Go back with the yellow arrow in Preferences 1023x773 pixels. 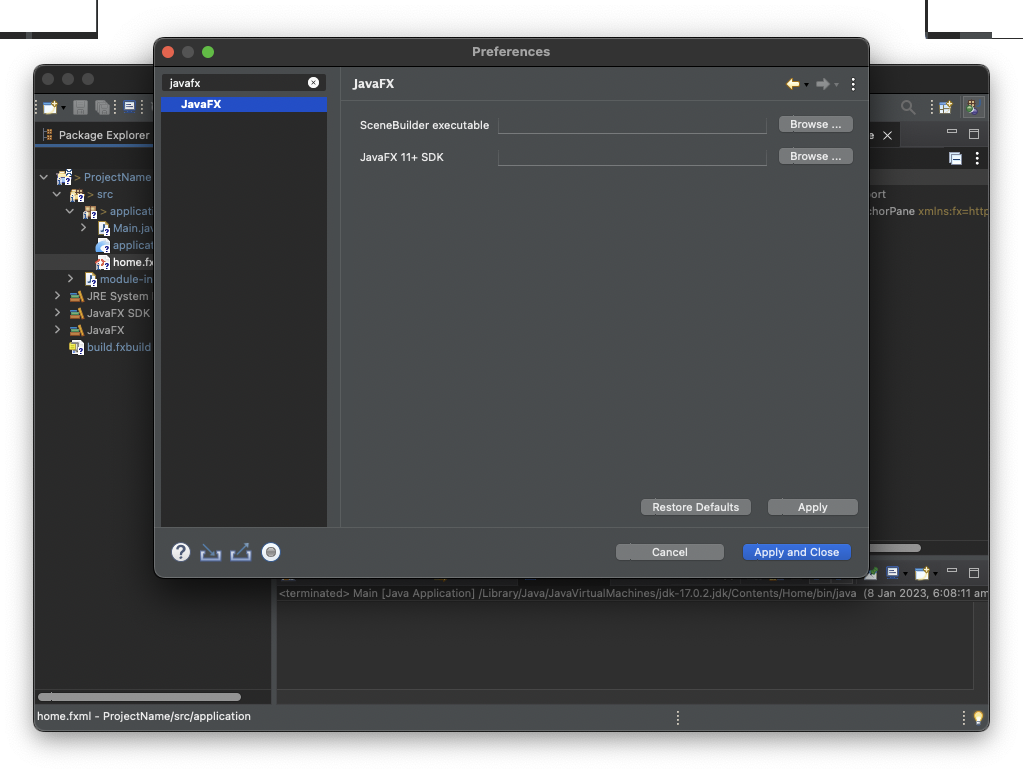(793, 84)
